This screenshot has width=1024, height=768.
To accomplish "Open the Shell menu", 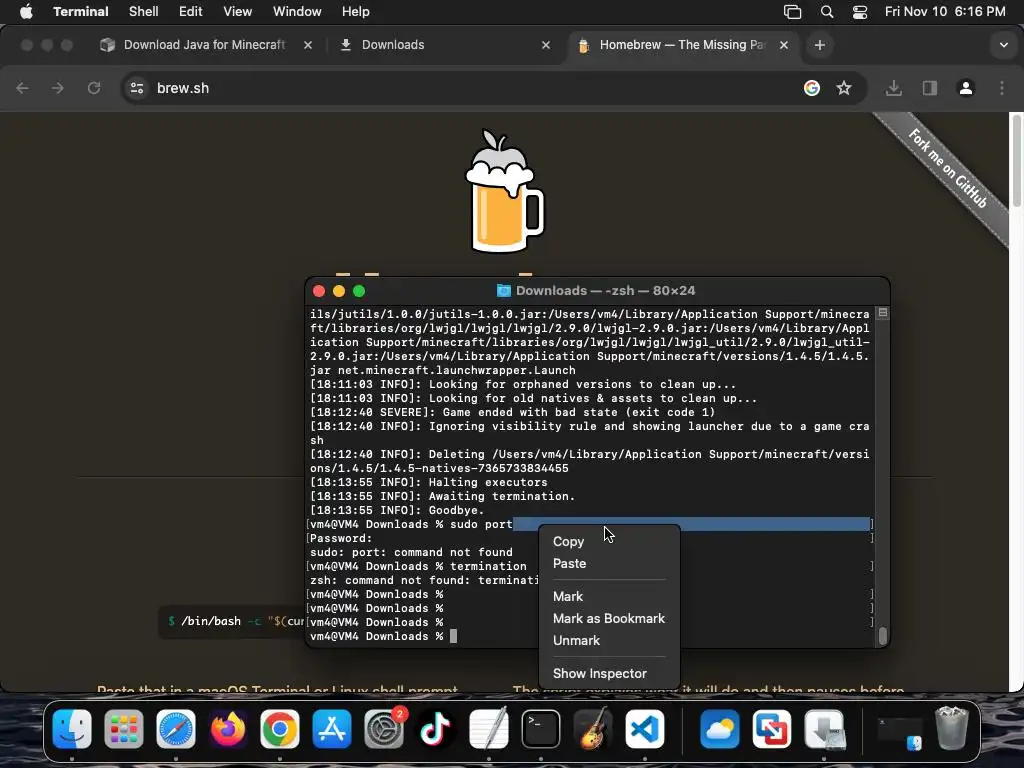I will click(x=143, y=12).
